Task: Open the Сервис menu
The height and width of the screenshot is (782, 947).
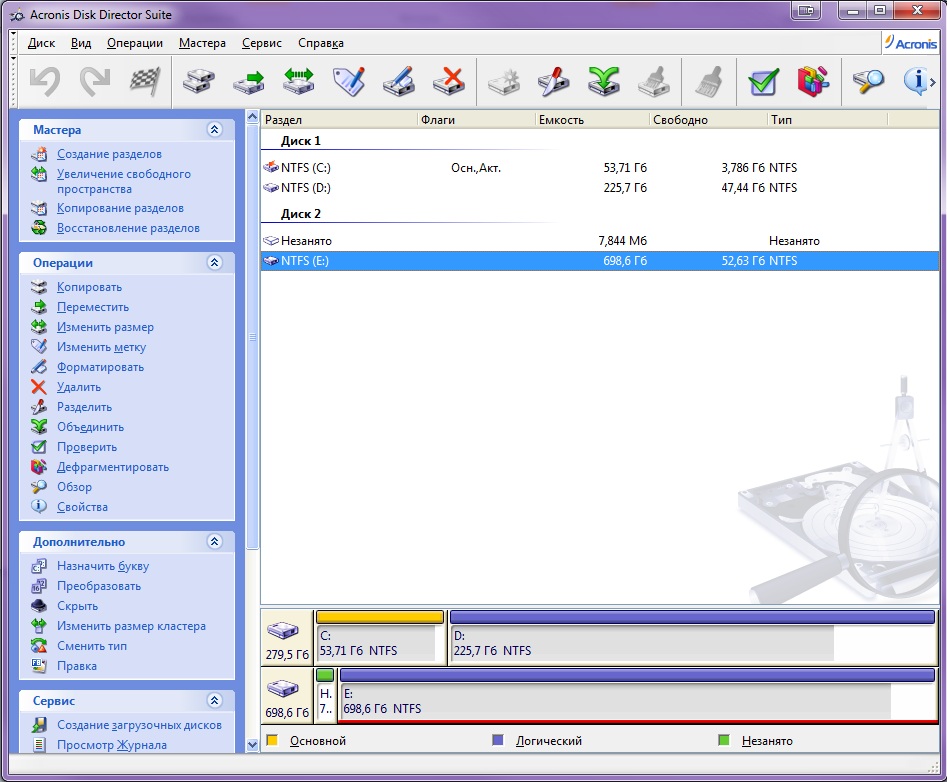Action: click(x=262, y=43)
